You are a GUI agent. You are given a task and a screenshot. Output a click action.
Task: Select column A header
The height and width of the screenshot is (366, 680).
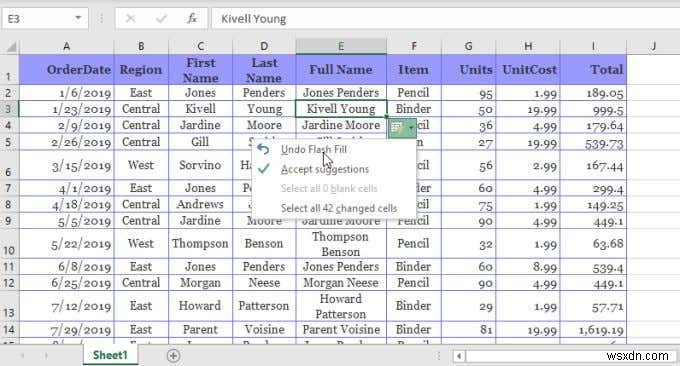coord(66,46)
